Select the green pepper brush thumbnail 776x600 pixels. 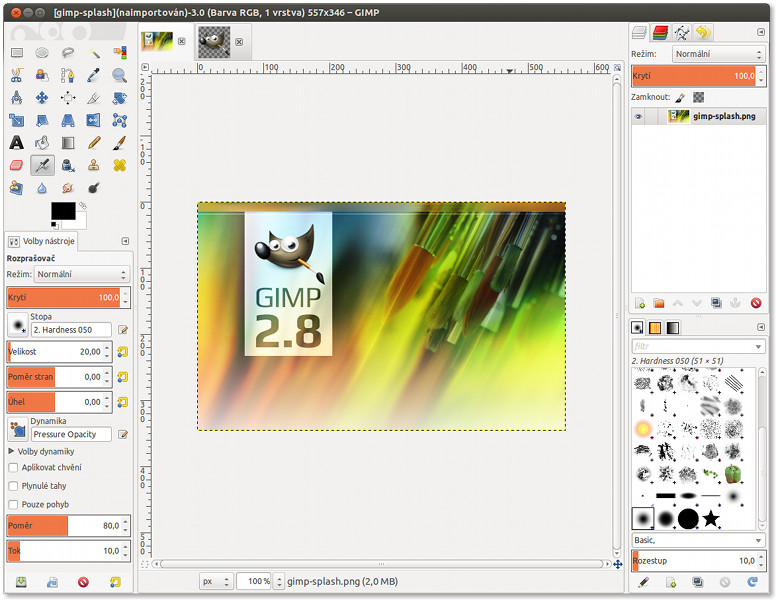click(733, 474)
